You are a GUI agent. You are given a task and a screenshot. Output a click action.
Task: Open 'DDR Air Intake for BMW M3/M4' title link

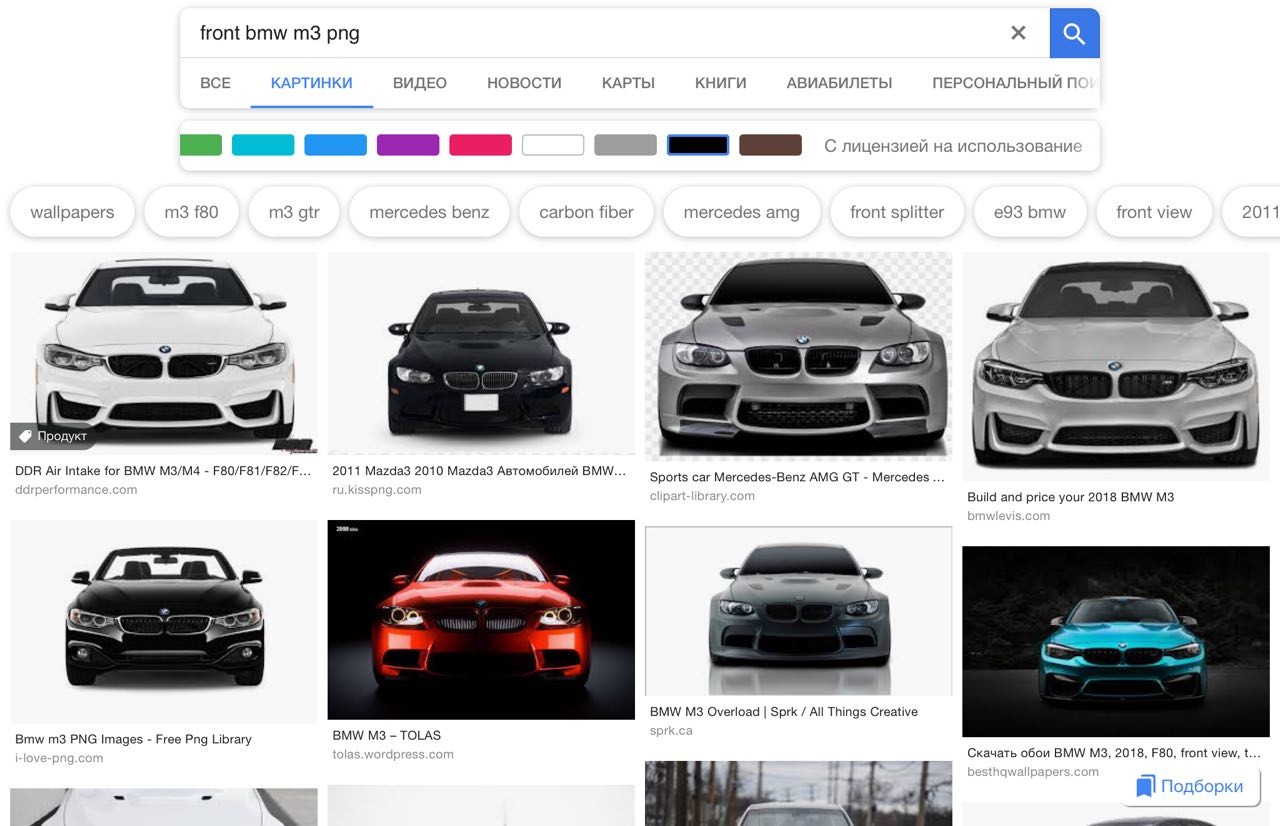[x=164, y=470]
